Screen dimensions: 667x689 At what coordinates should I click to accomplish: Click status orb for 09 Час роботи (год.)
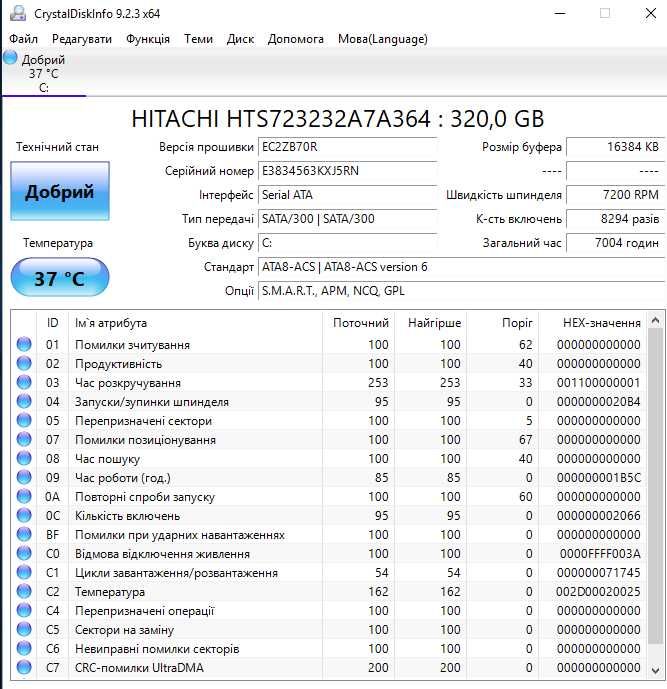(x=24, y=477)
